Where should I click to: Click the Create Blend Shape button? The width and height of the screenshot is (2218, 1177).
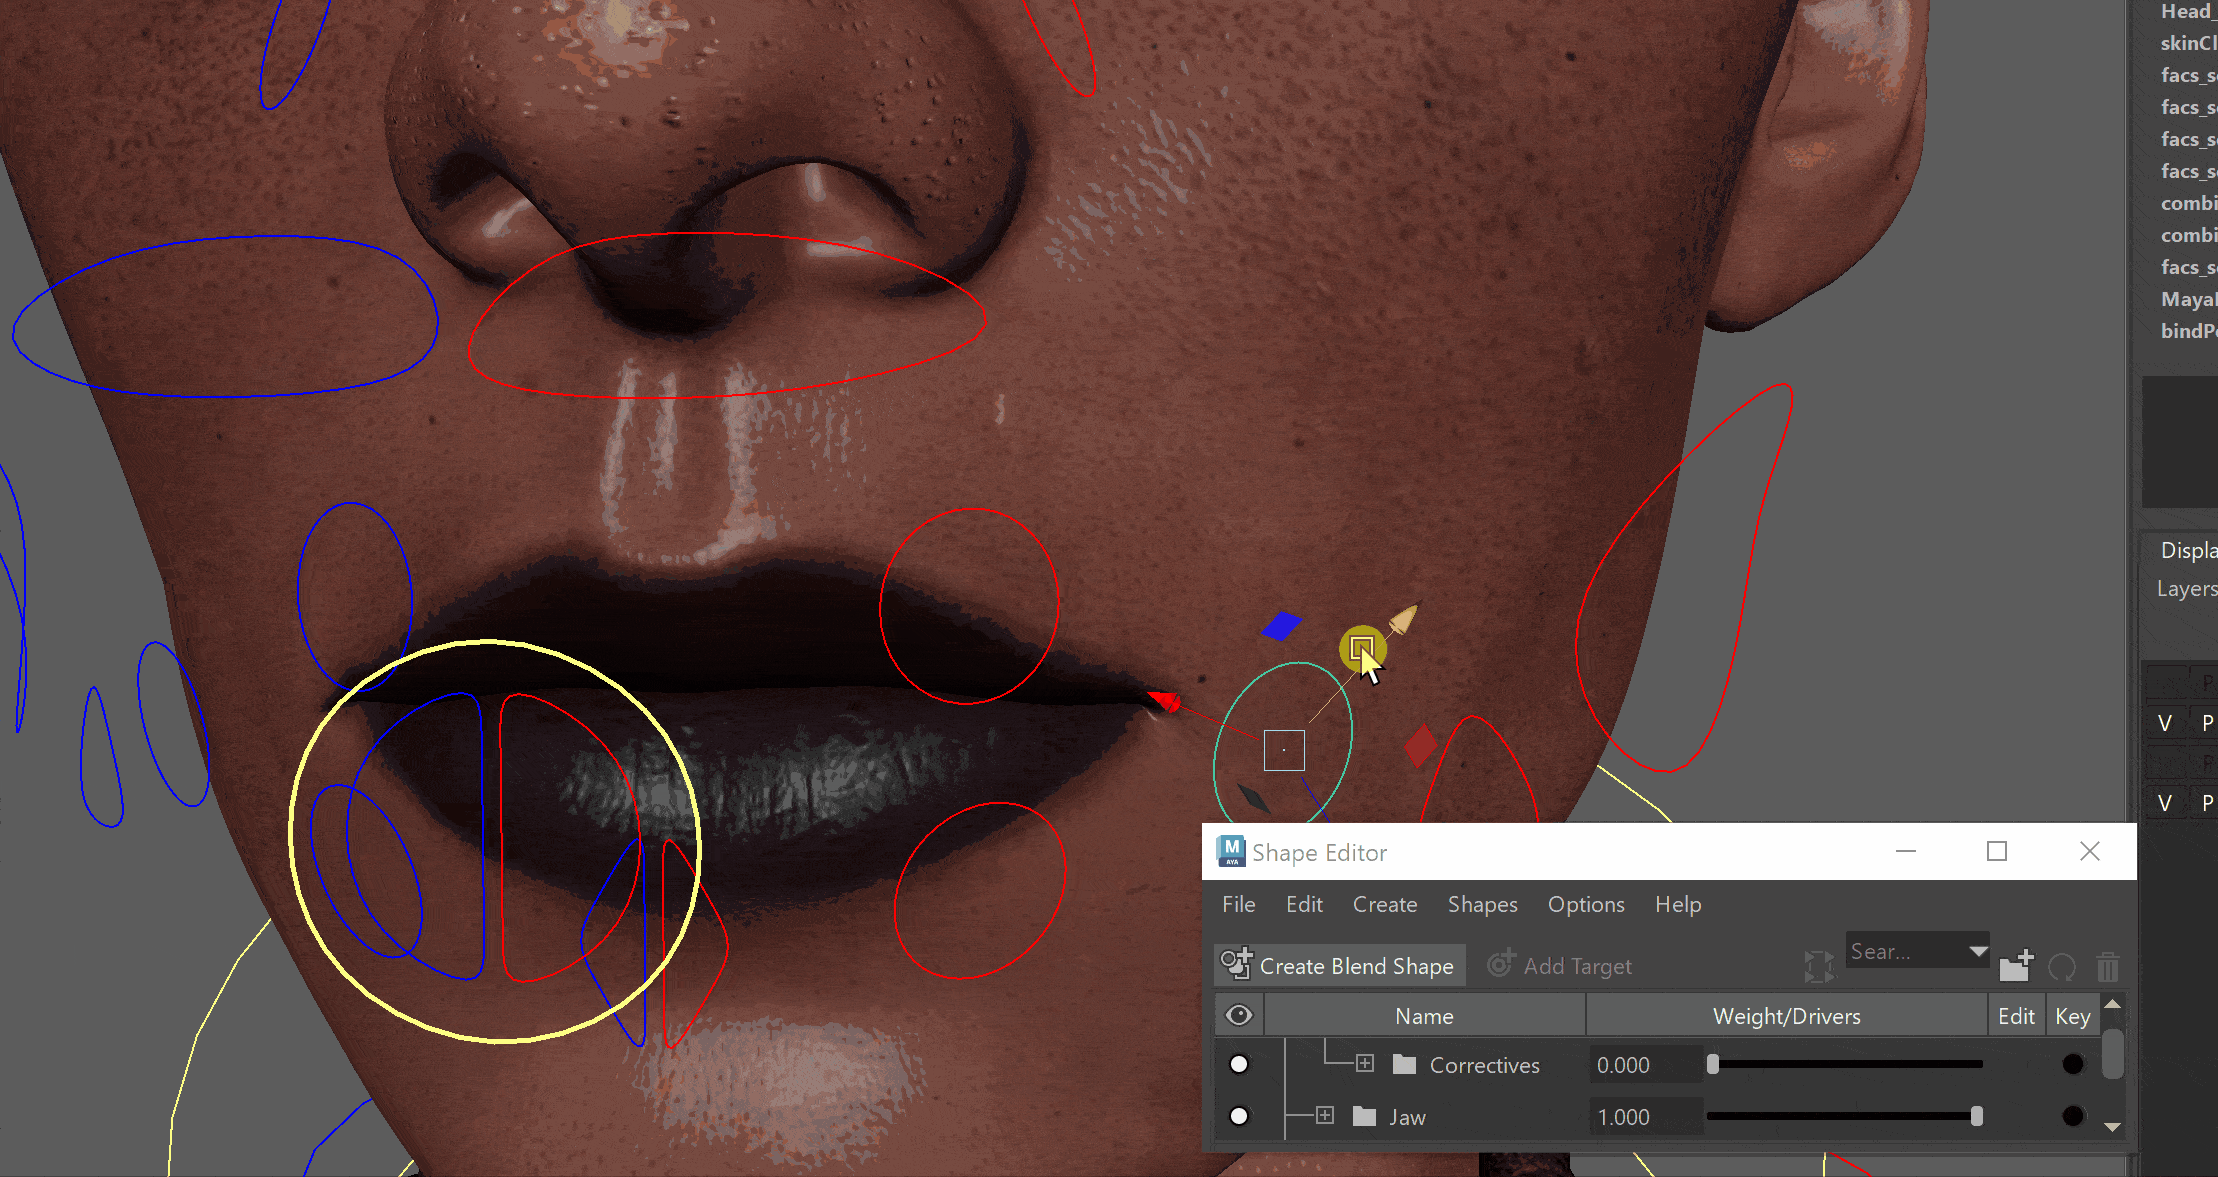pyautogui.click(x=1340, y=966)
